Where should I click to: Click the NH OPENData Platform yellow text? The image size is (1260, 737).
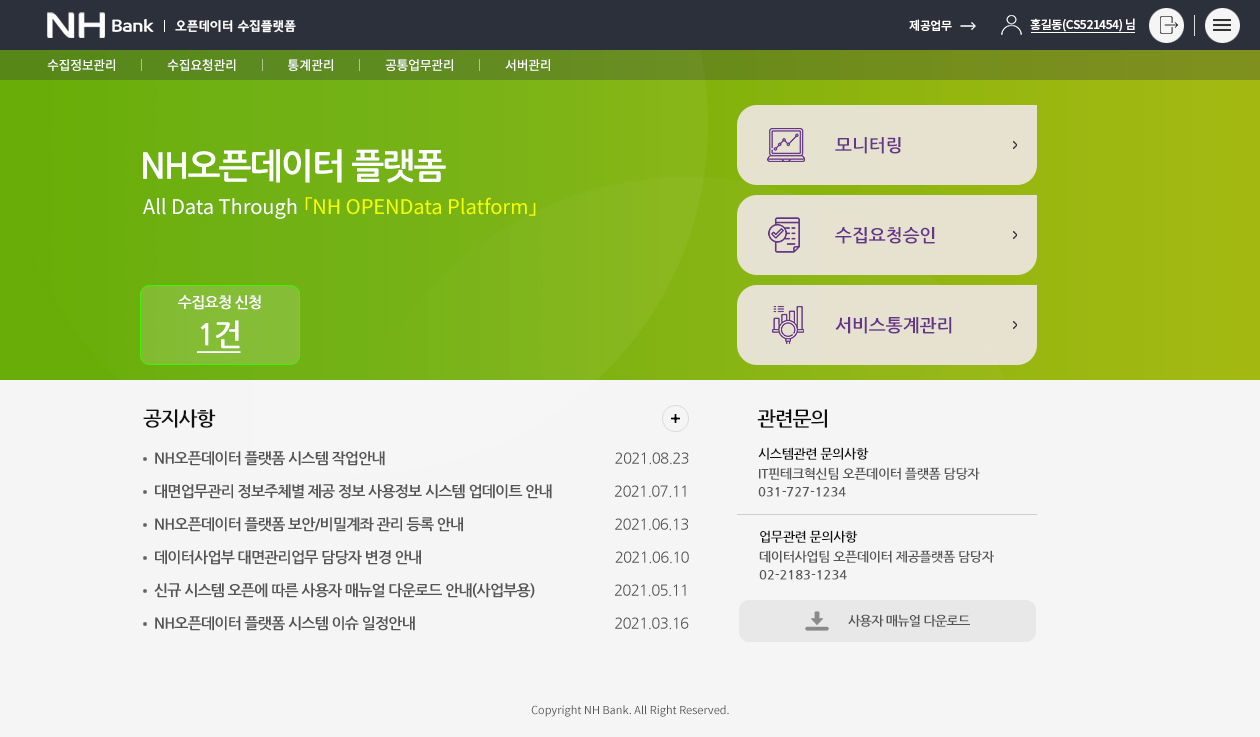point(420,207)
